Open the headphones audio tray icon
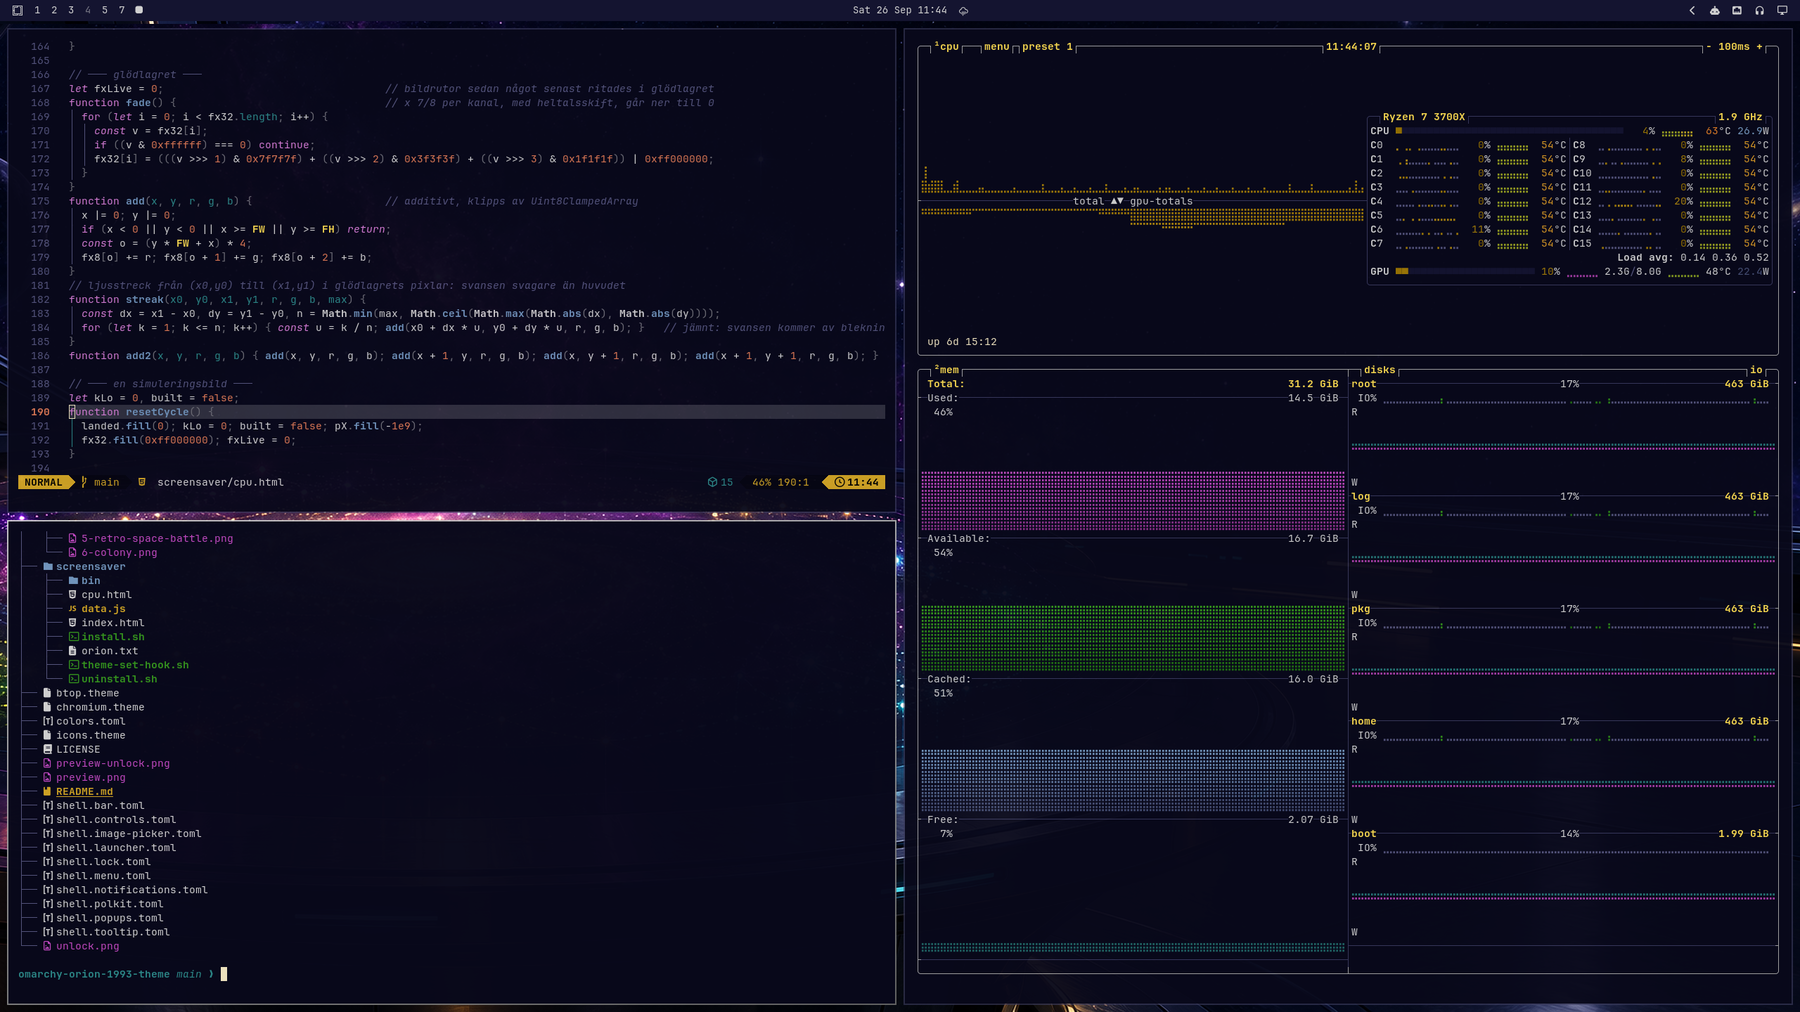1800x1012 pixels. 1760,10
